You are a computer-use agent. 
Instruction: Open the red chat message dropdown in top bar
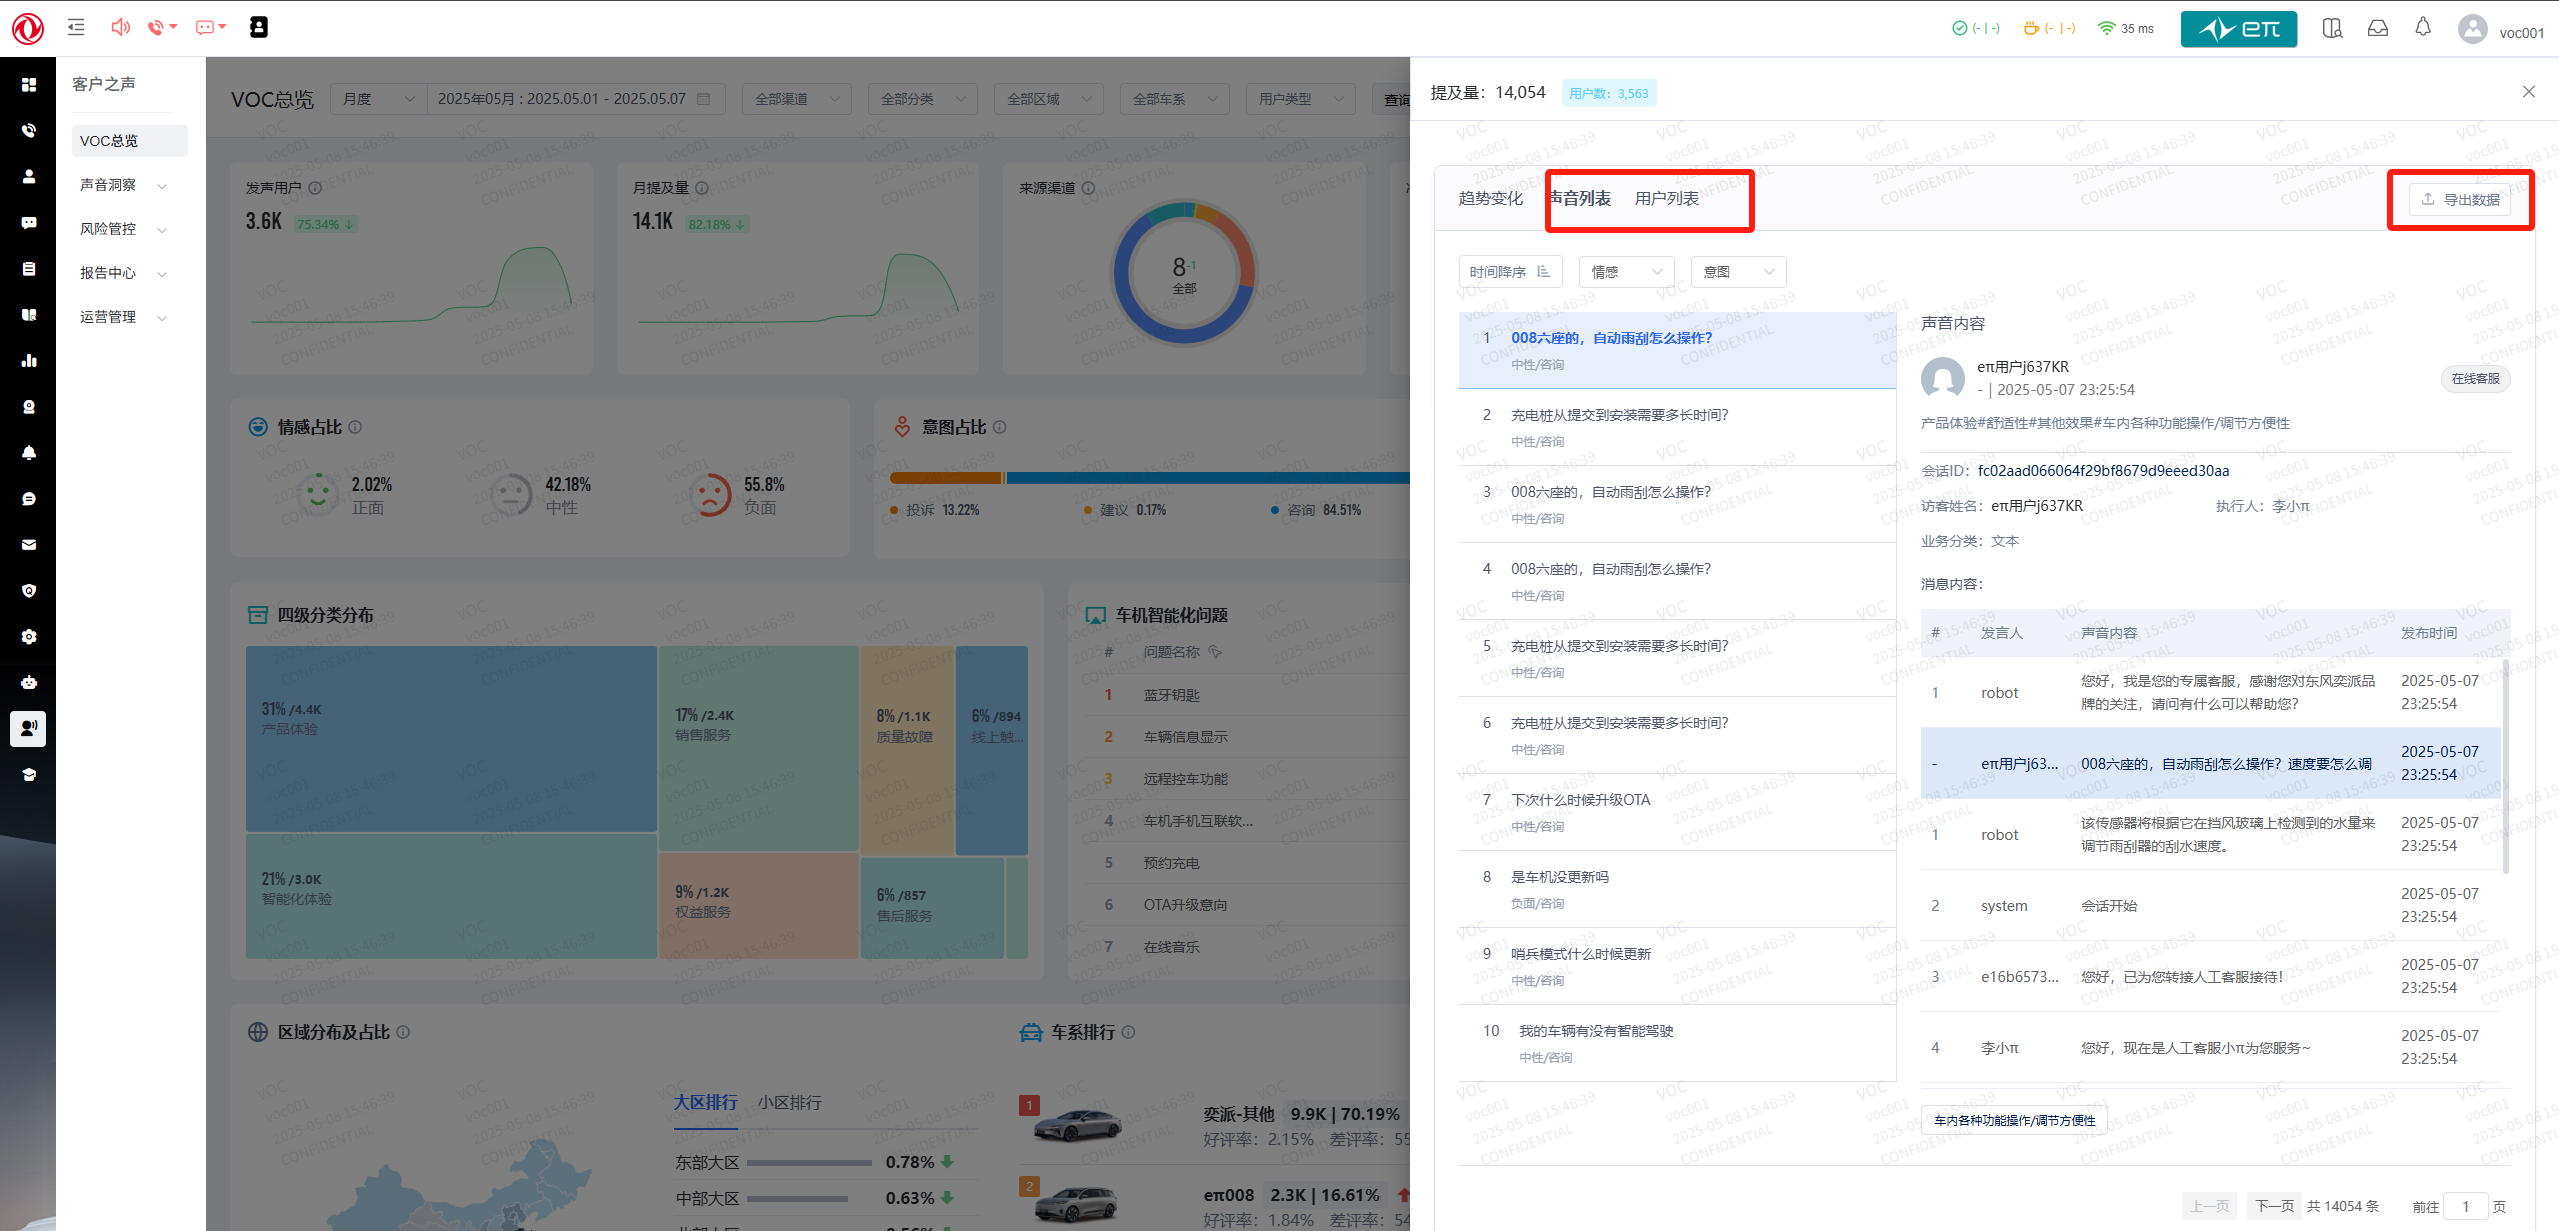tap(211, 27)
